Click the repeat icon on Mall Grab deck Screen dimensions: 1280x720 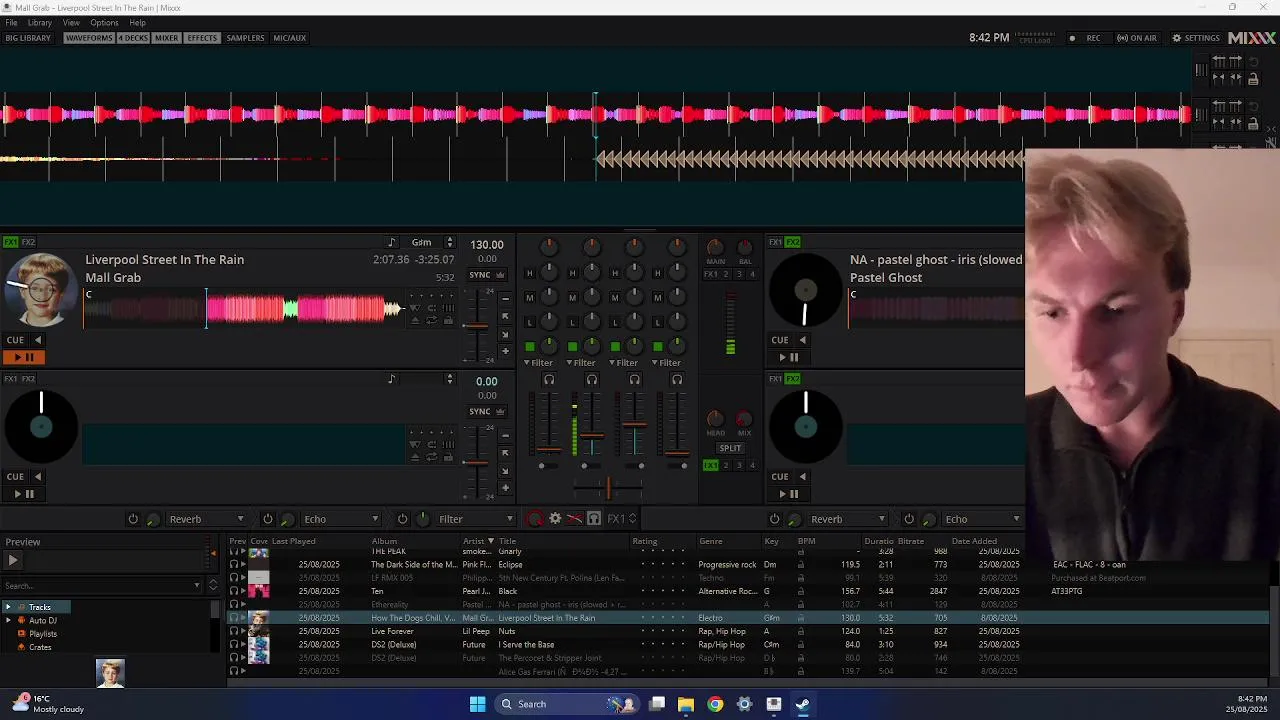tap(431, 320)
